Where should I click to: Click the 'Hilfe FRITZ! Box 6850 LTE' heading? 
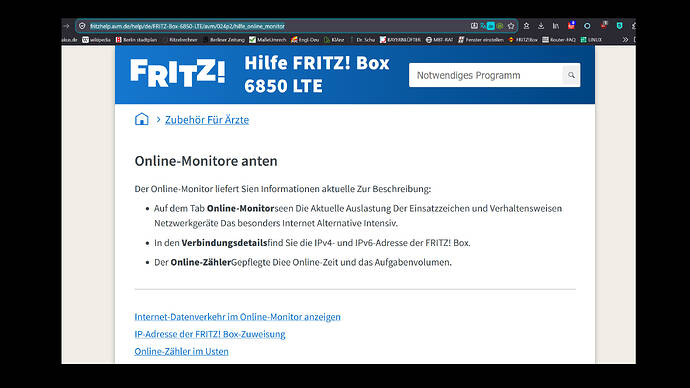click(317, 74)
